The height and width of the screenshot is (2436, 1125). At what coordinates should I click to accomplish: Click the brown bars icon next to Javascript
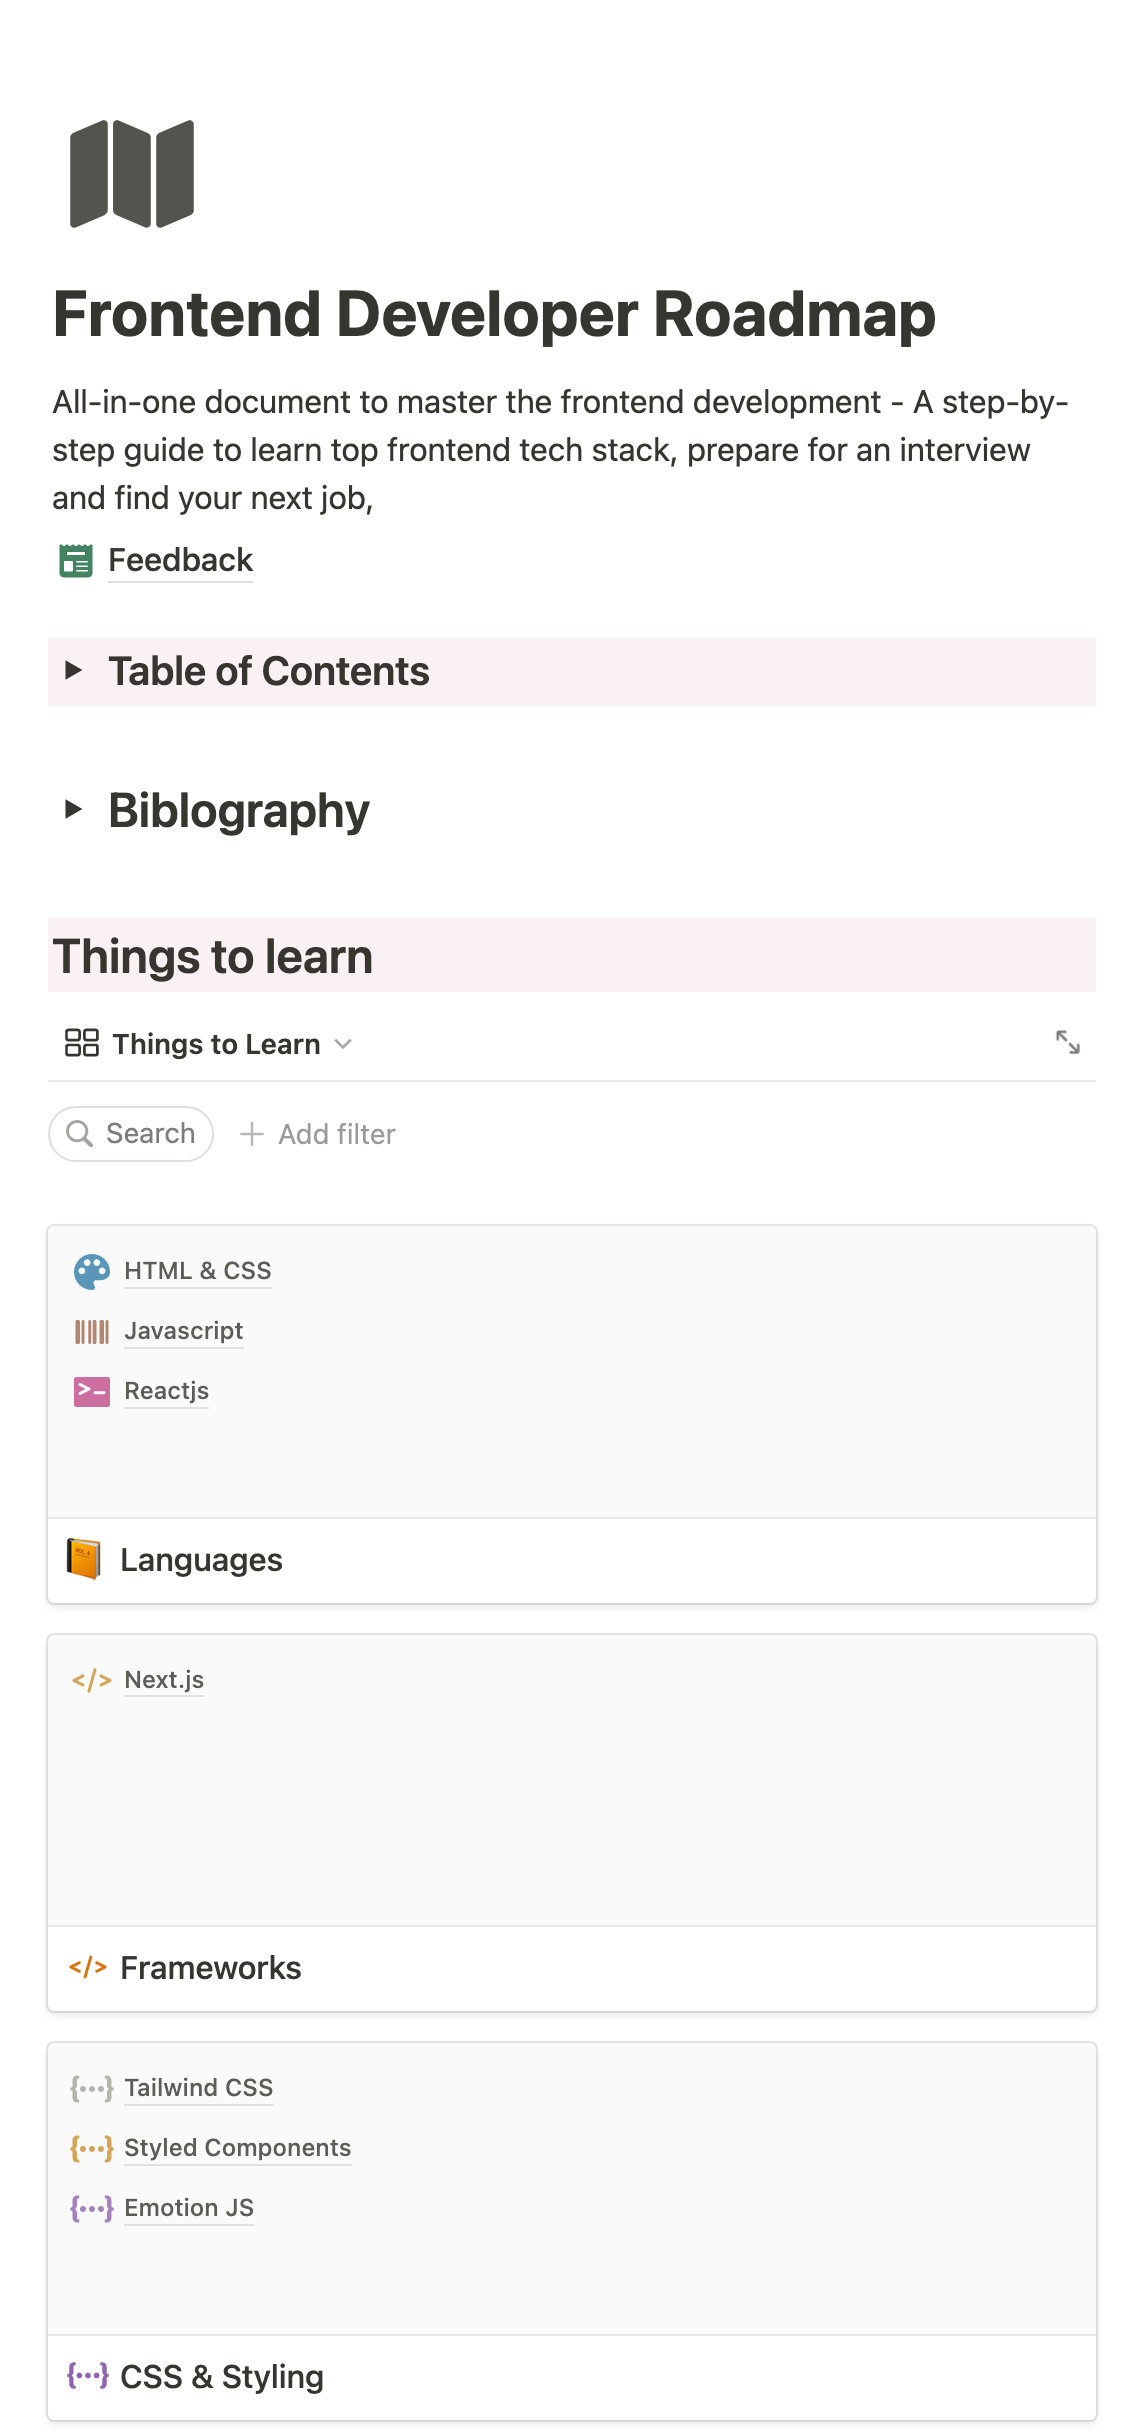(91, 1331)
